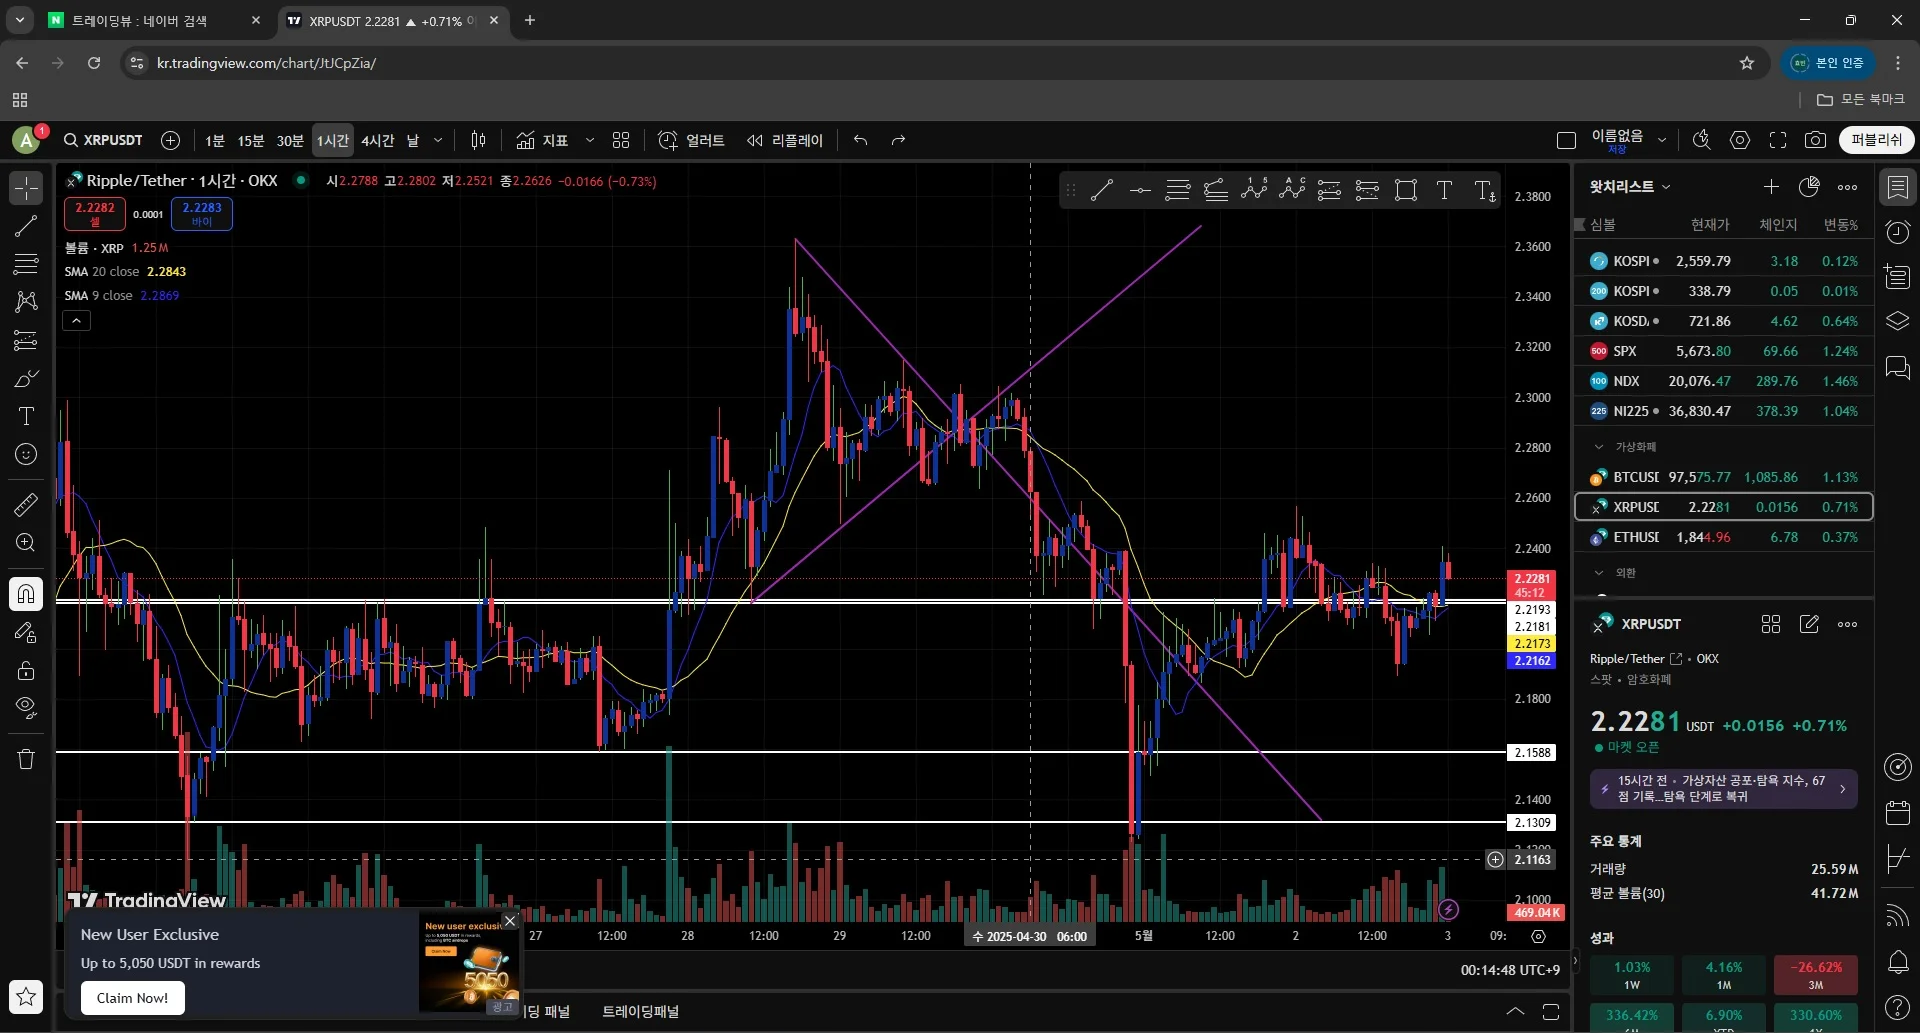Open the layout templates grid icon
1920x1033 pixels.
coord(621,140)
